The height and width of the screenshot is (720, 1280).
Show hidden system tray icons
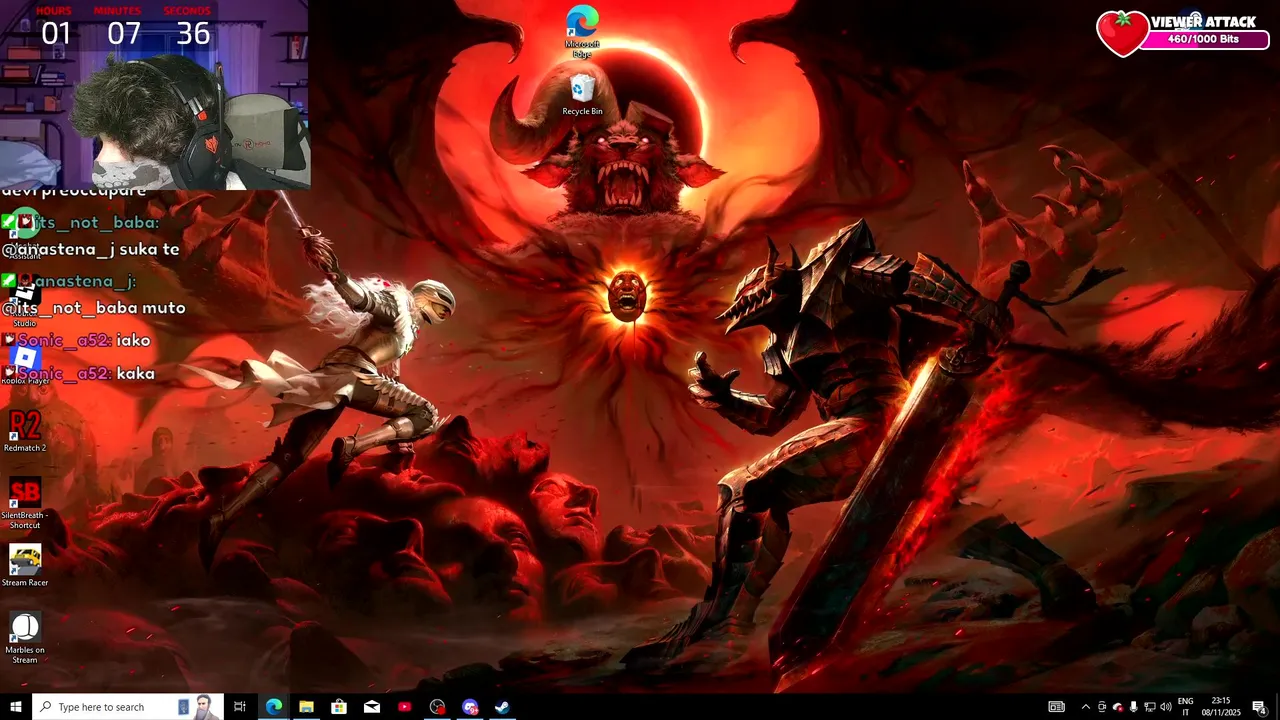click(1086, 707)
